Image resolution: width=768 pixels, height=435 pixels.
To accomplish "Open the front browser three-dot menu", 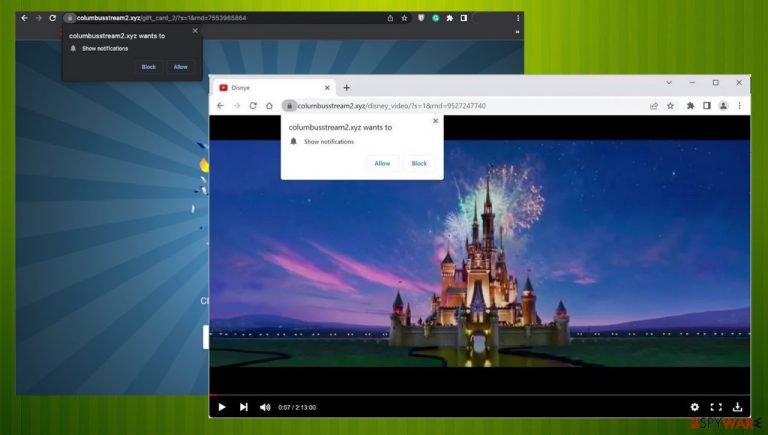I will point(739,105).
